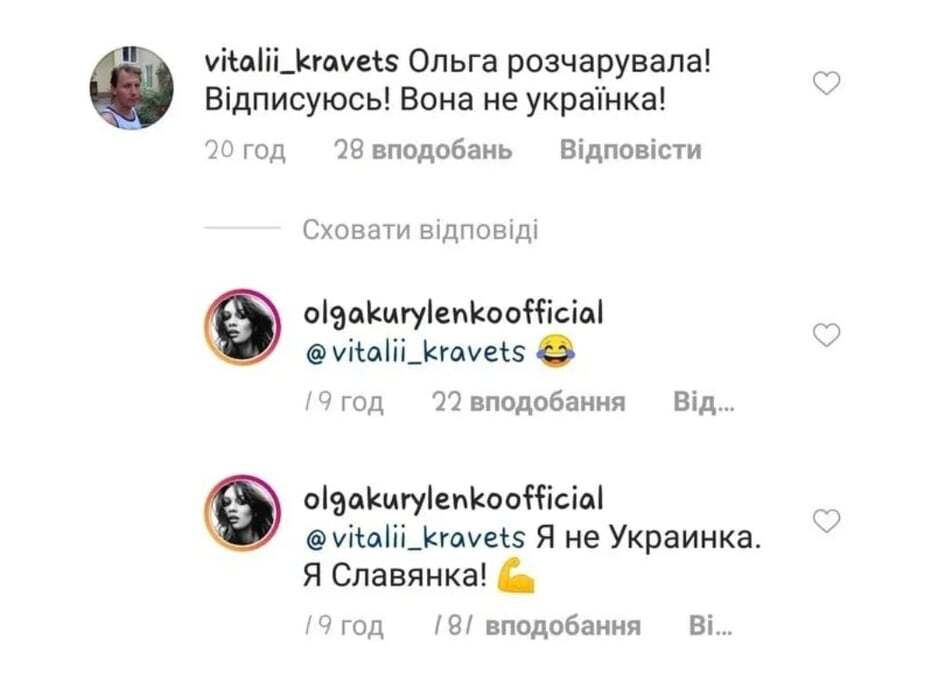Reply to vitalii_kravets using "Відповісти"

click(630, 149)
